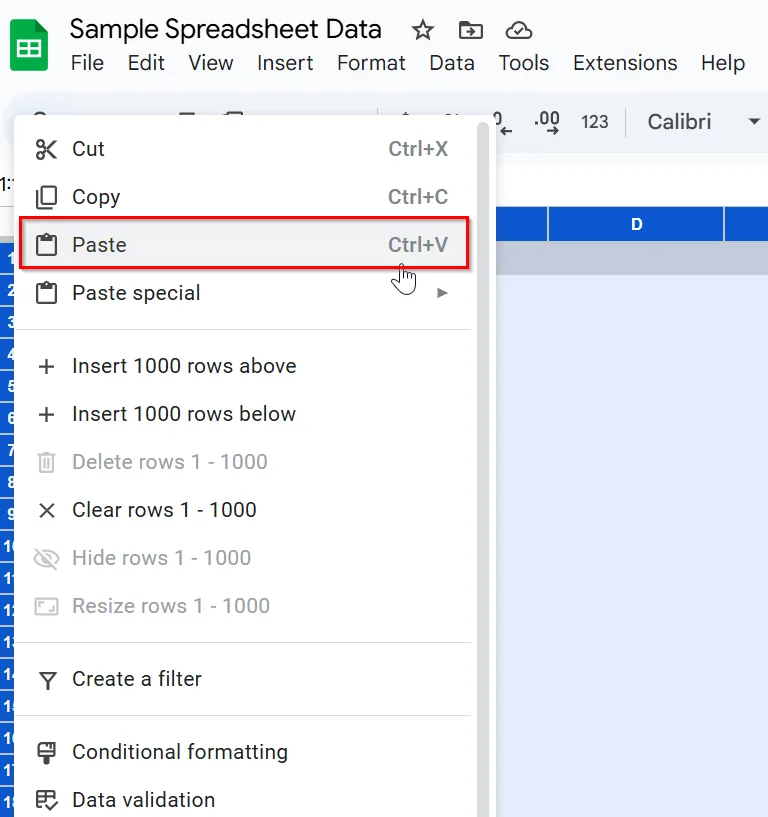Screen dimensions: 768x817
Task: Open the File menu
Action: pyautogui.click(x=87, y=63)
